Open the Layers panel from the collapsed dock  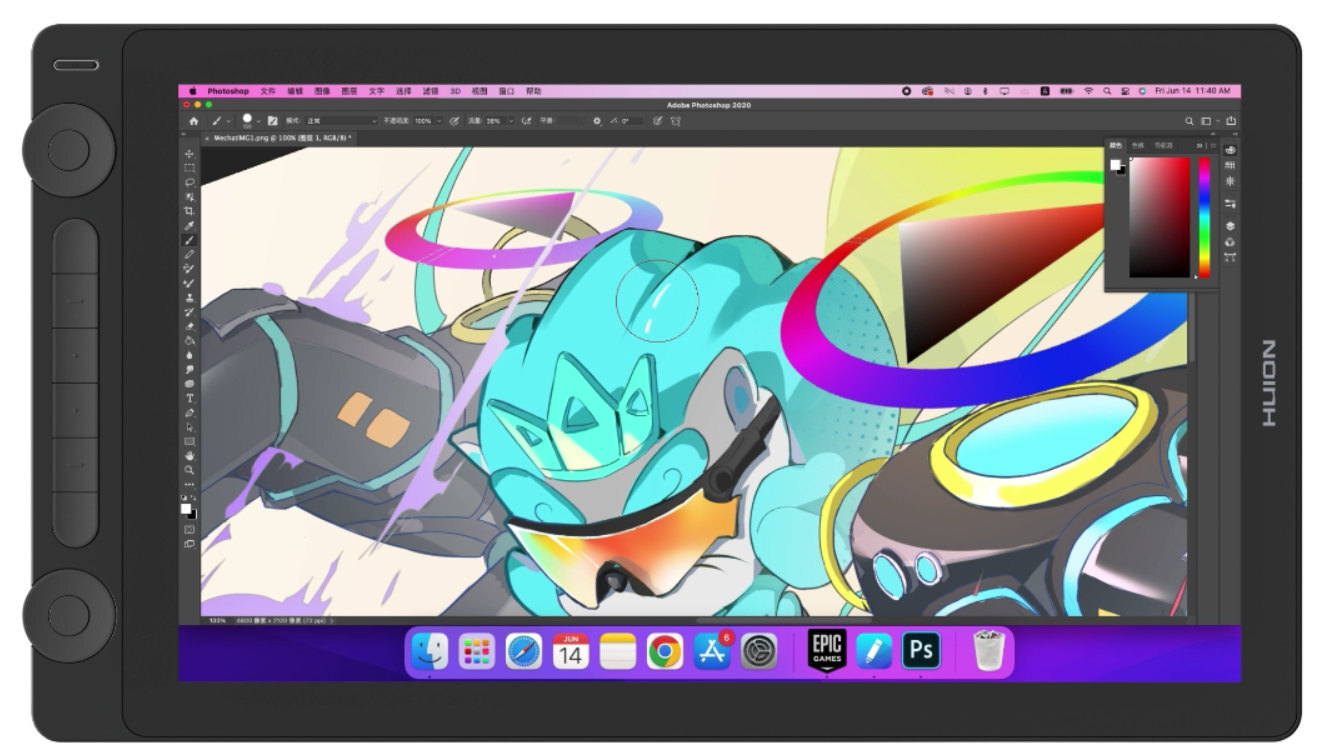(1230, 227)
